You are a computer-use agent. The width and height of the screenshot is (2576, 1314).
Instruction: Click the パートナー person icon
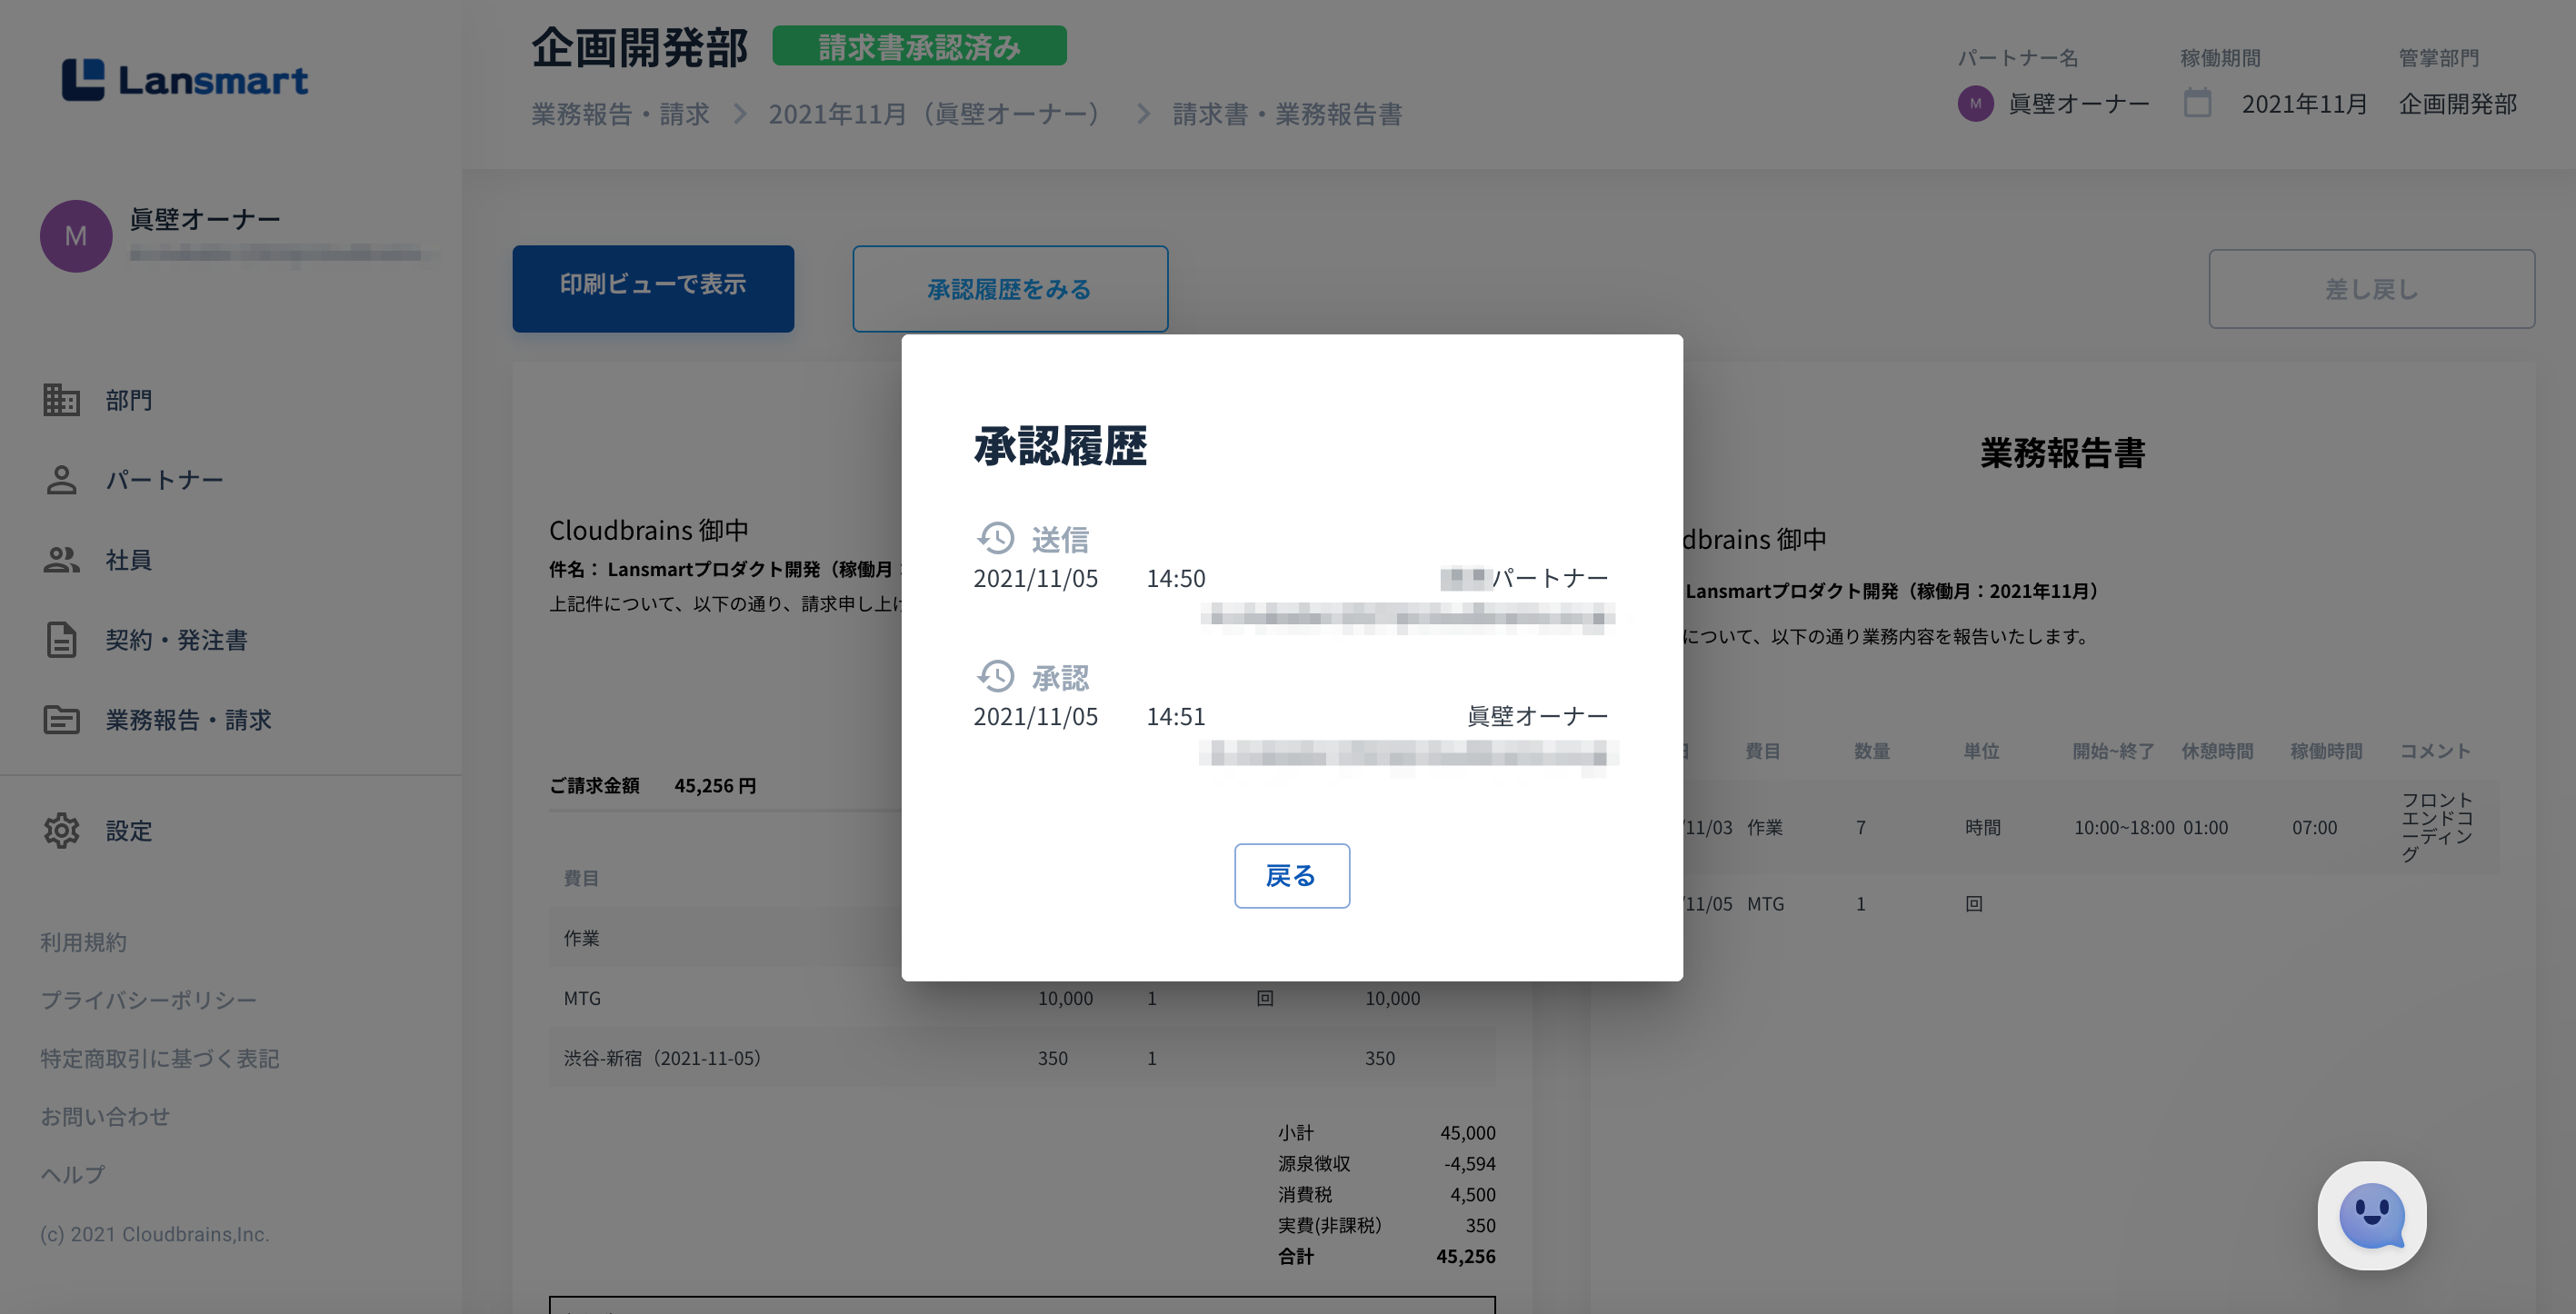(x=61, y=480)
